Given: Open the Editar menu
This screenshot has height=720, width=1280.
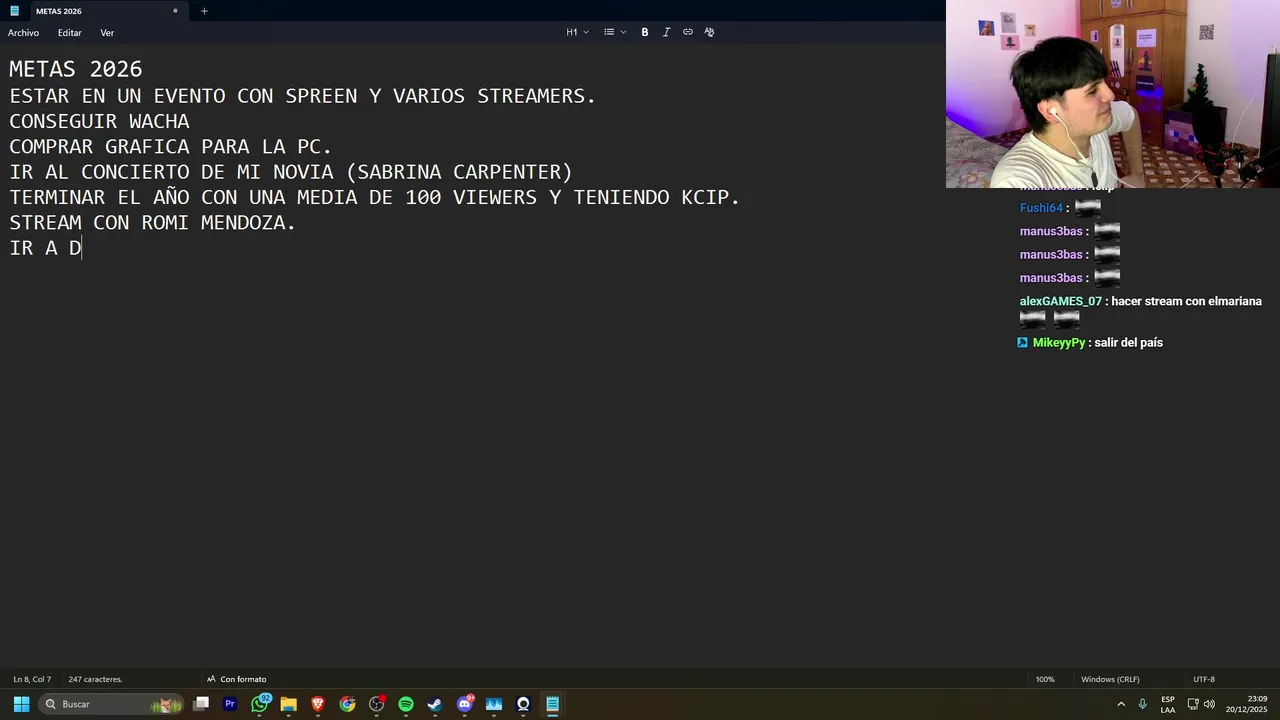Looking at the screenshot, I should click(69, 33).
